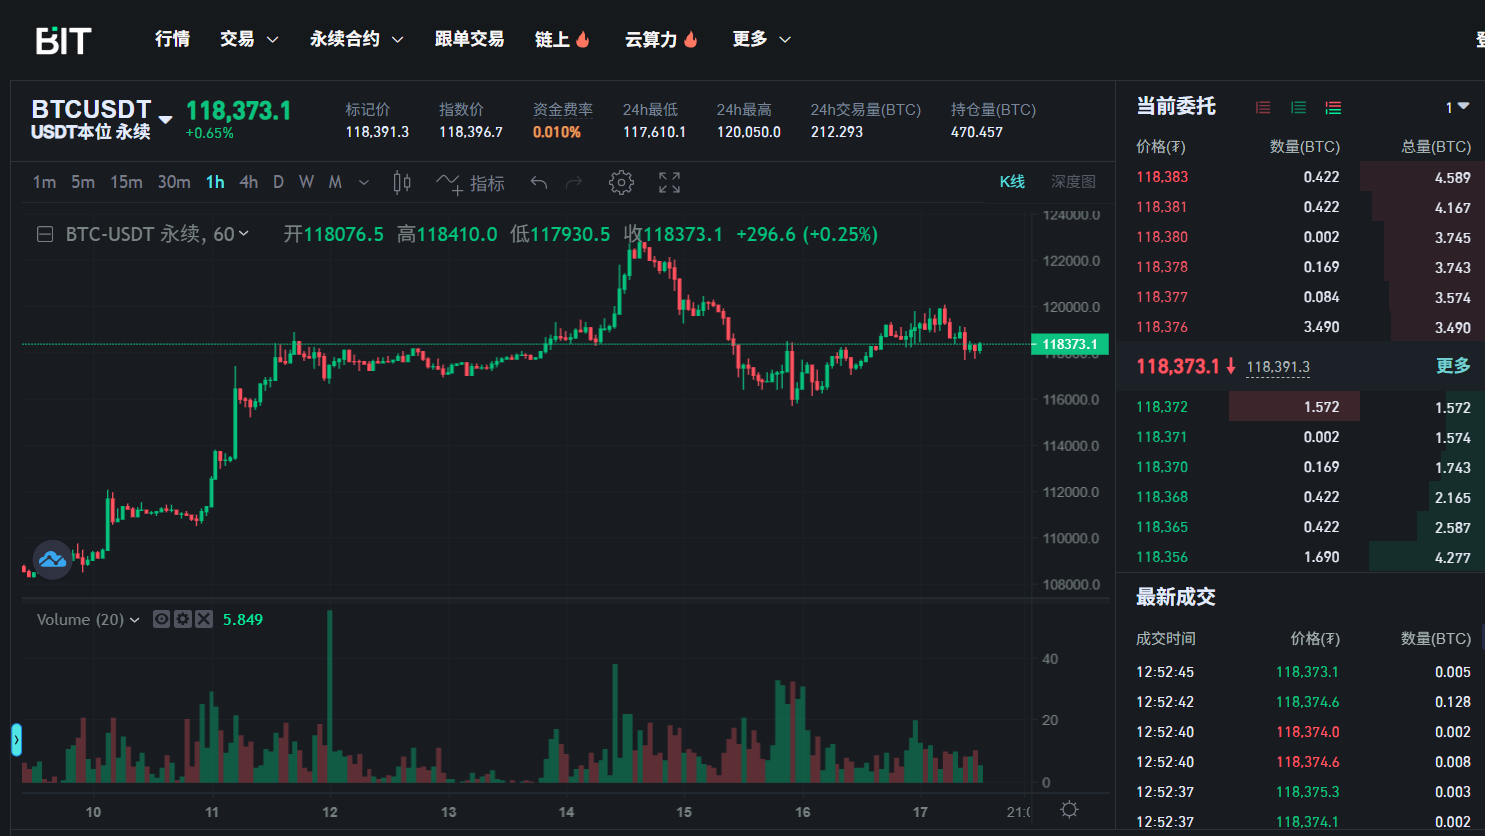Remove the Volume indicator with X
The height and width of the screenshot is (836, 1485).
(x=204, y=619)
